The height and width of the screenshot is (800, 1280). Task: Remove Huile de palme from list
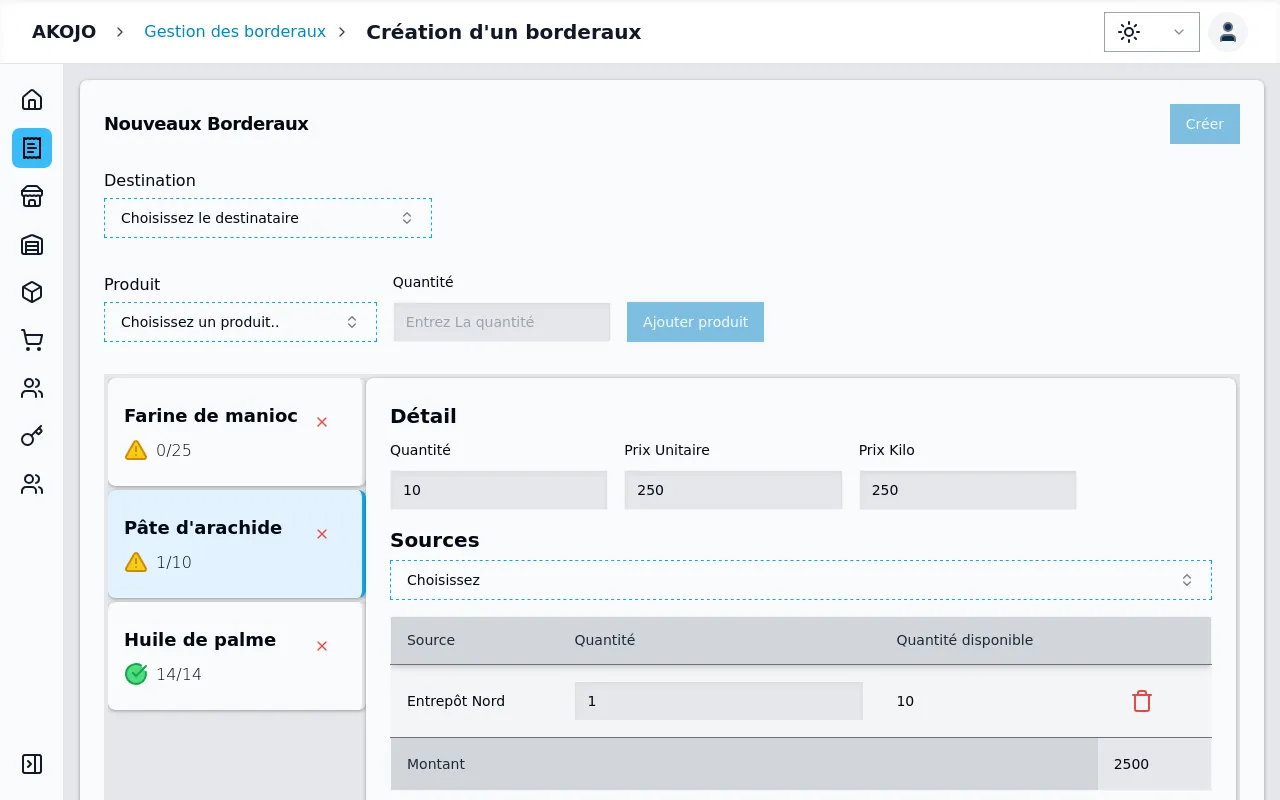tap(322, 646)
